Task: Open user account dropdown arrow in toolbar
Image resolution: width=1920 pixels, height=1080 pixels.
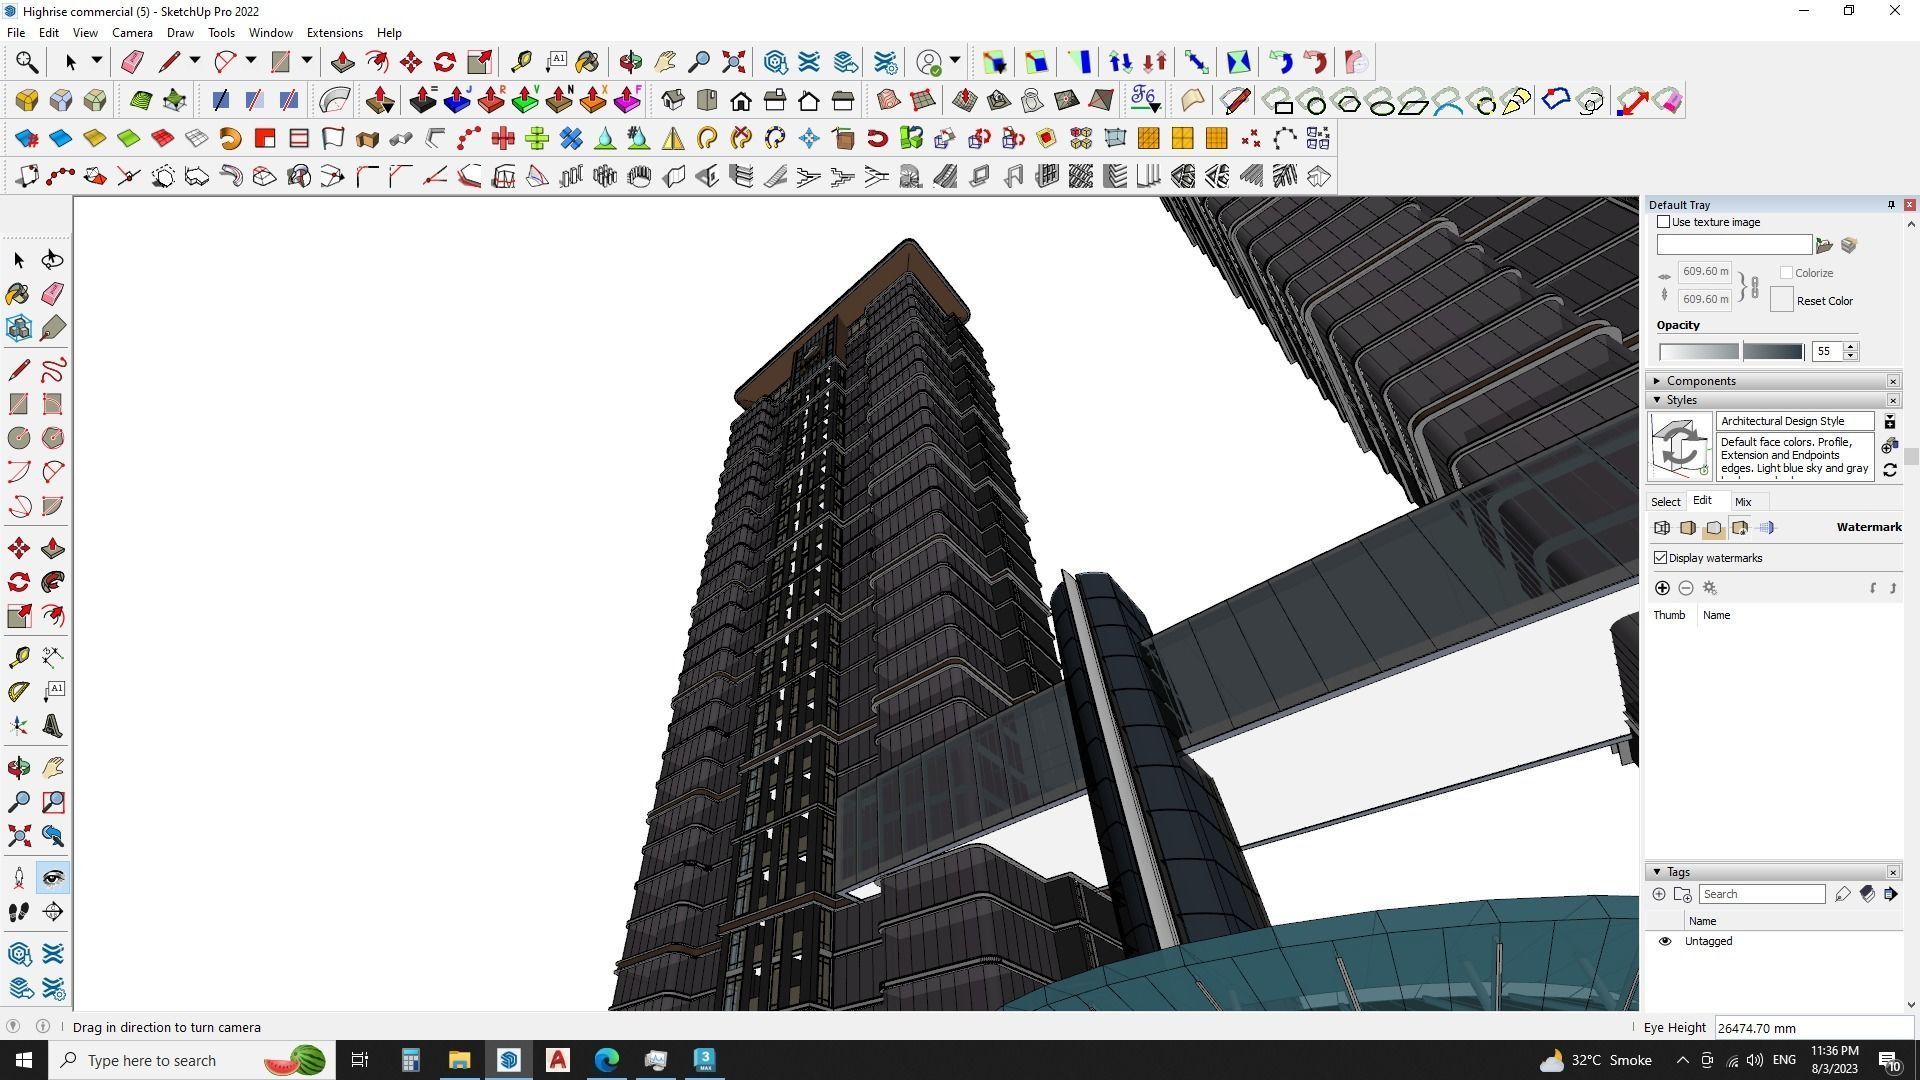Action: coord(955,61)
